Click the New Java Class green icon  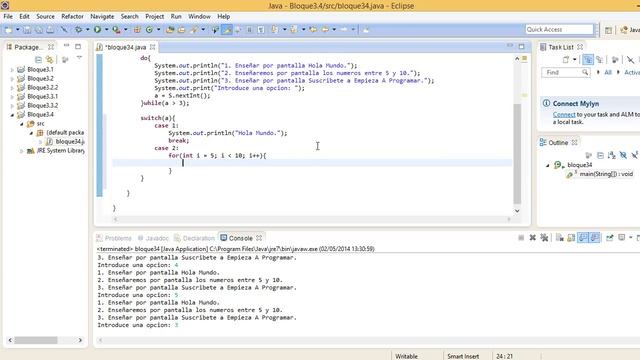pos(149,30)
